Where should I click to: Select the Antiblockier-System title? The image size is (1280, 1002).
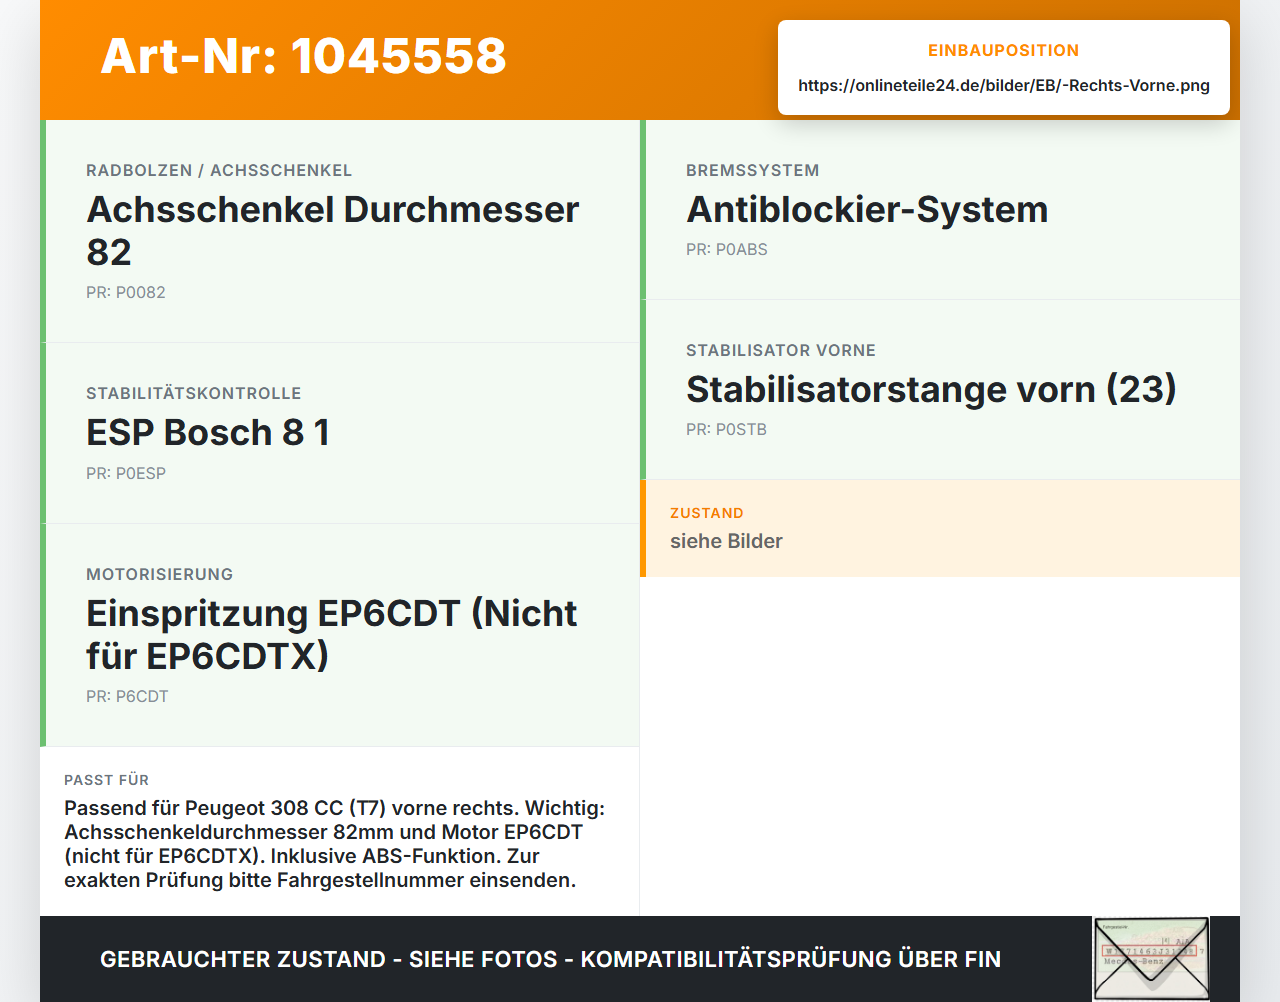[x=867, y=210]
